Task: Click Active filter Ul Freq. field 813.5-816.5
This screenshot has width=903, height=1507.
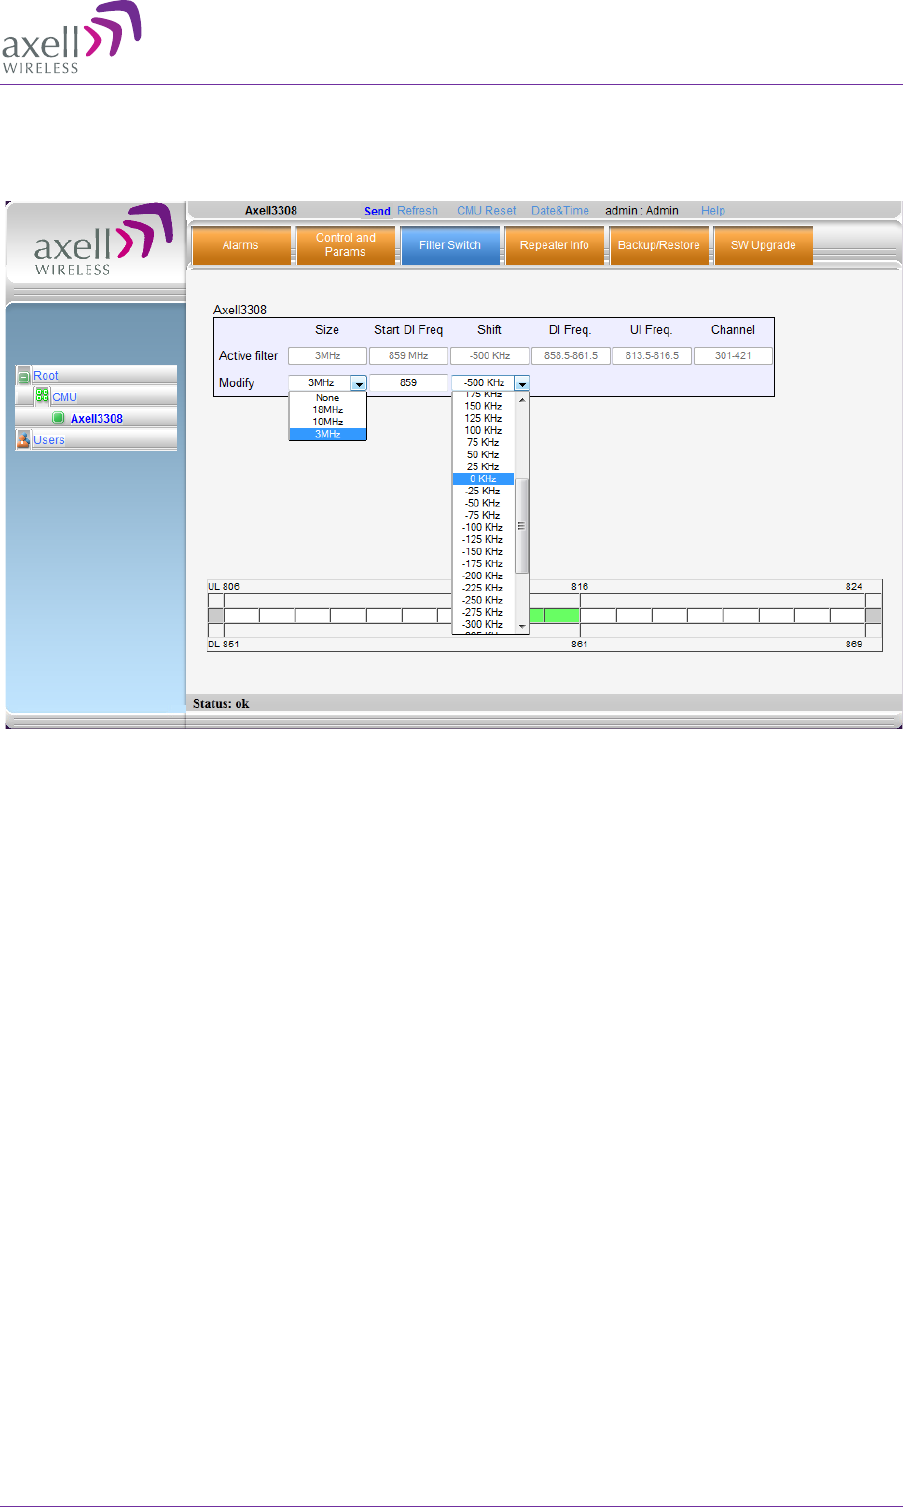Action: (x=652, y=356)
